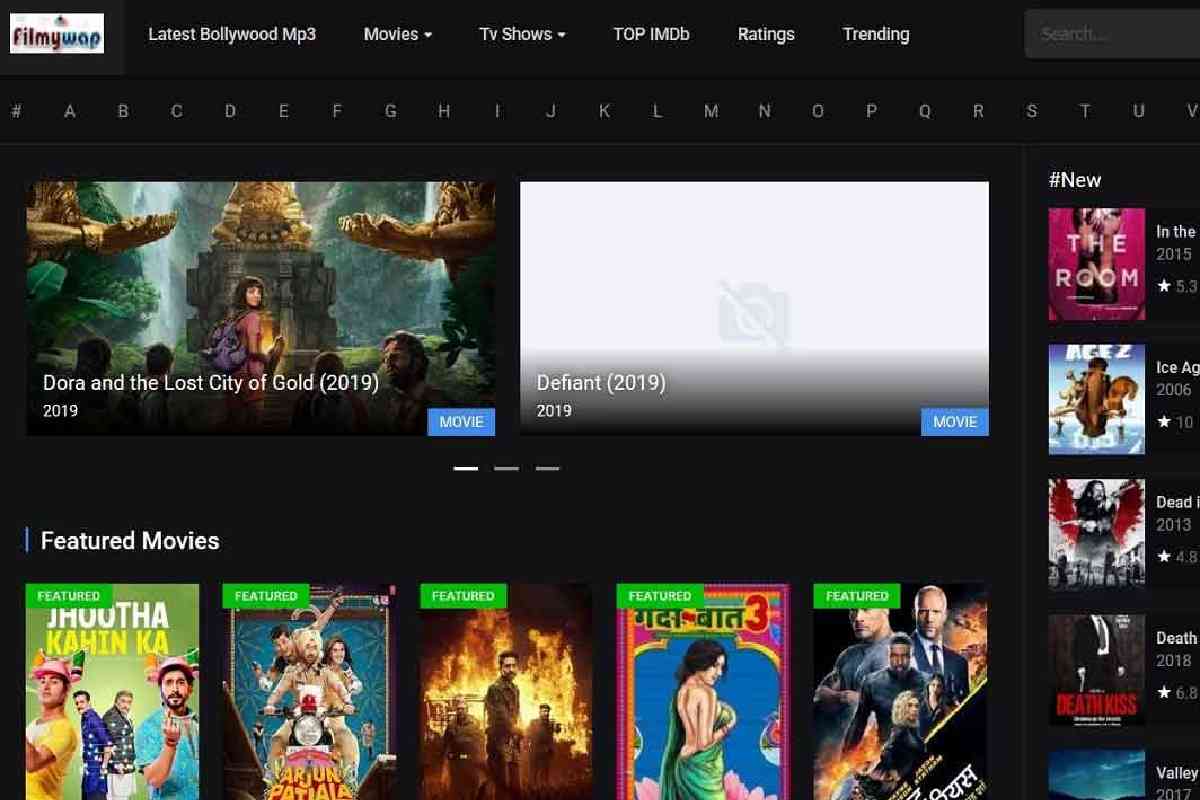Open the TOP IMDb page
1200x800 pixels.
651,34
